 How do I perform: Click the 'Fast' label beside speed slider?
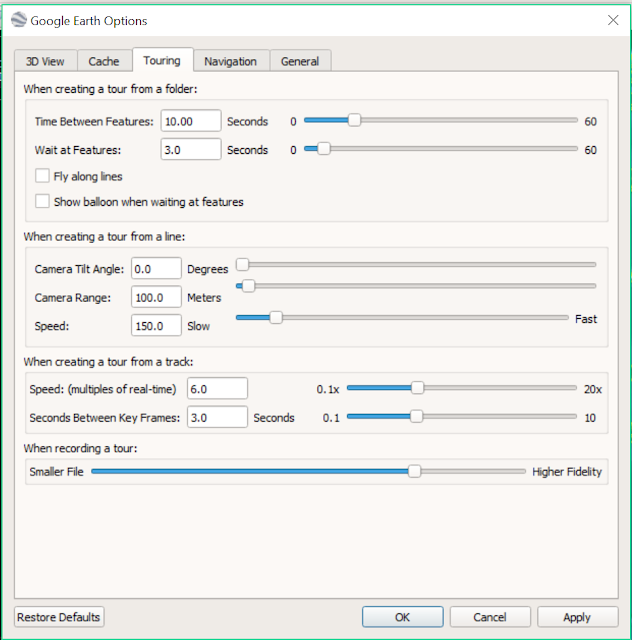(x=586, y=319)
